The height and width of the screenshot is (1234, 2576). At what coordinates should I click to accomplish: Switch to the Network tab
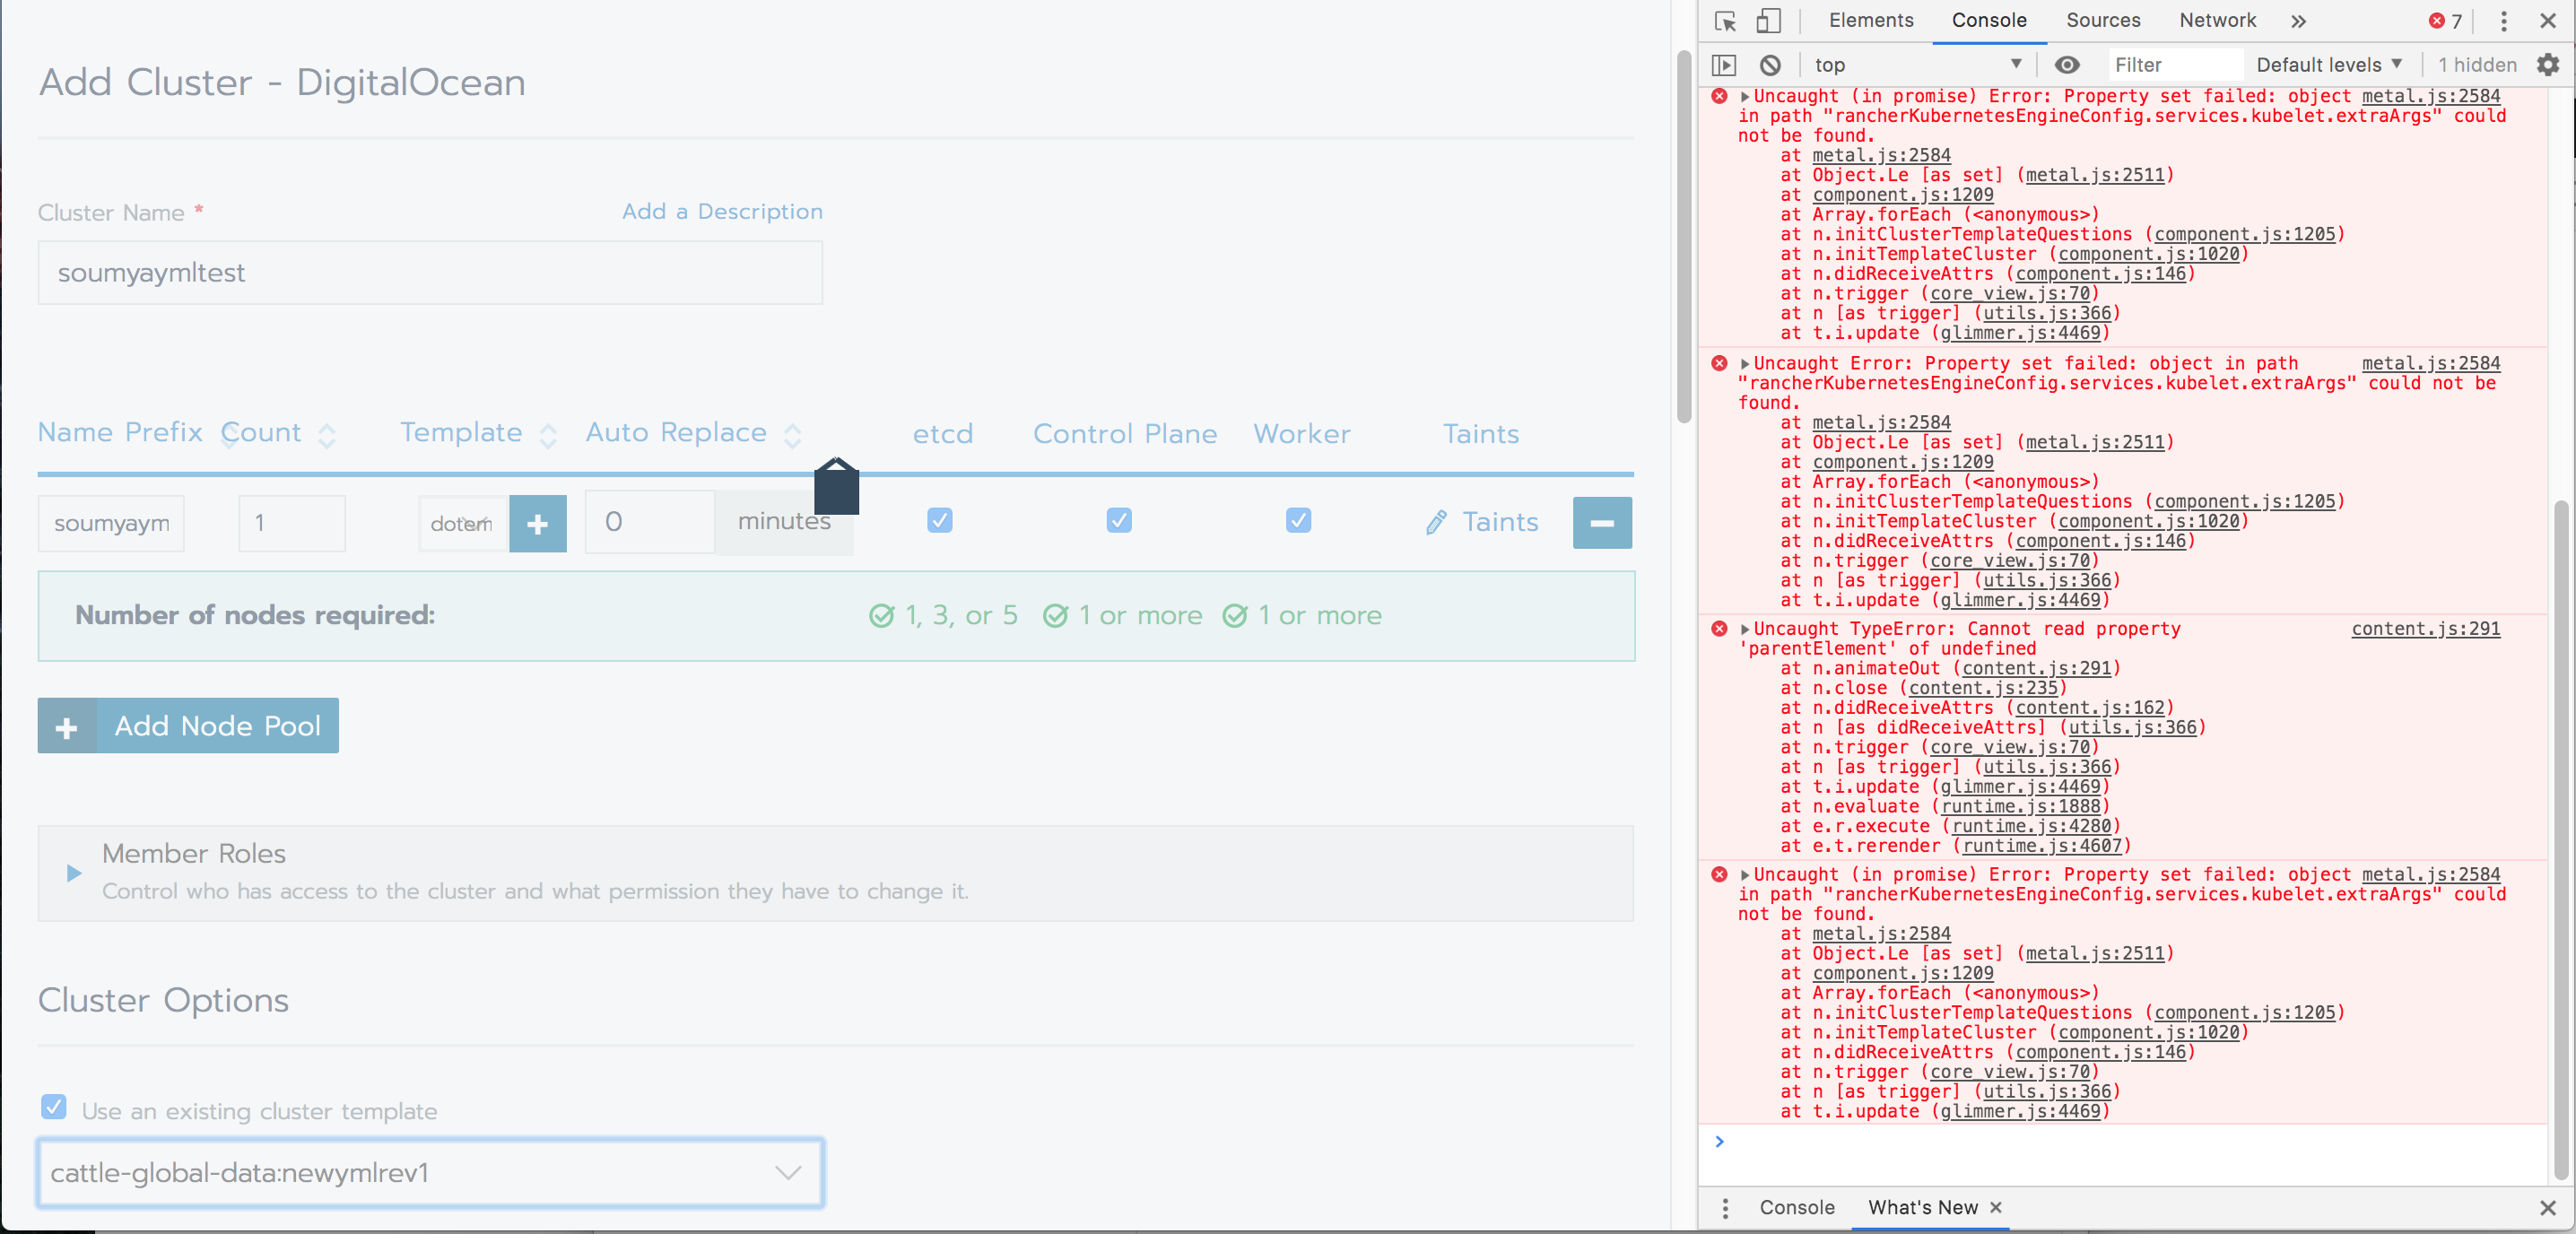pyautogui.click(x=2217, y=21)
